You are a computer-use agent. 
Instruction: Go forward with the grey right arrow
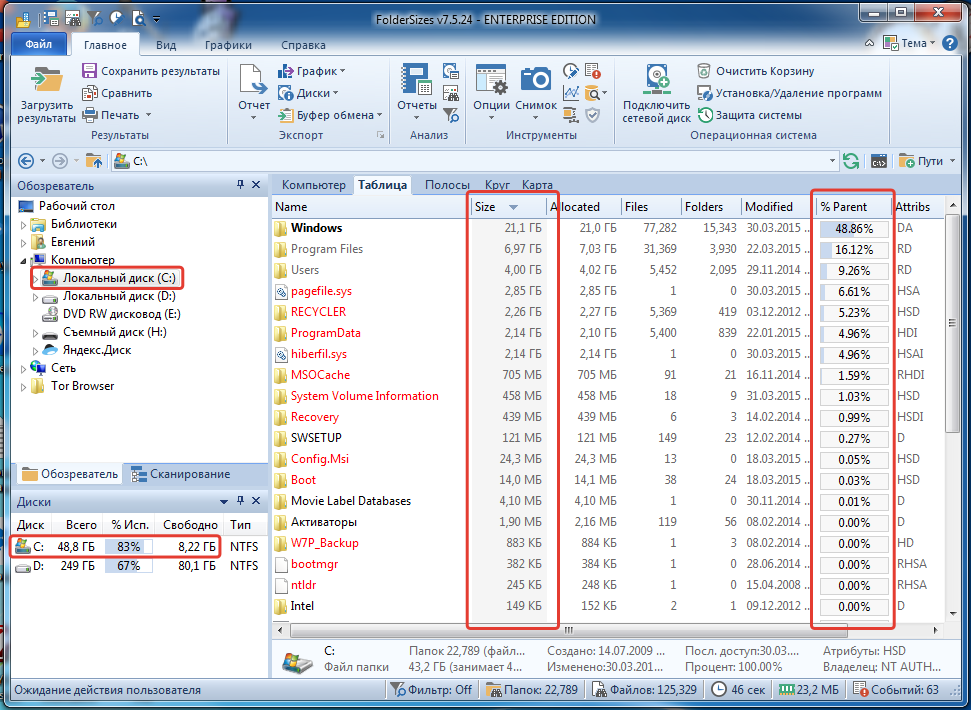pos(59,161)
